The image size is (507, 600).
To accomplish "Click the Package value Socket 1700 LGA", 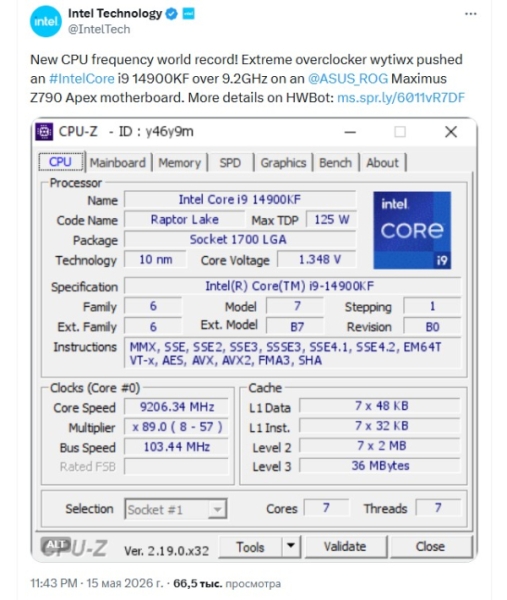I will [x=240, y=240].
